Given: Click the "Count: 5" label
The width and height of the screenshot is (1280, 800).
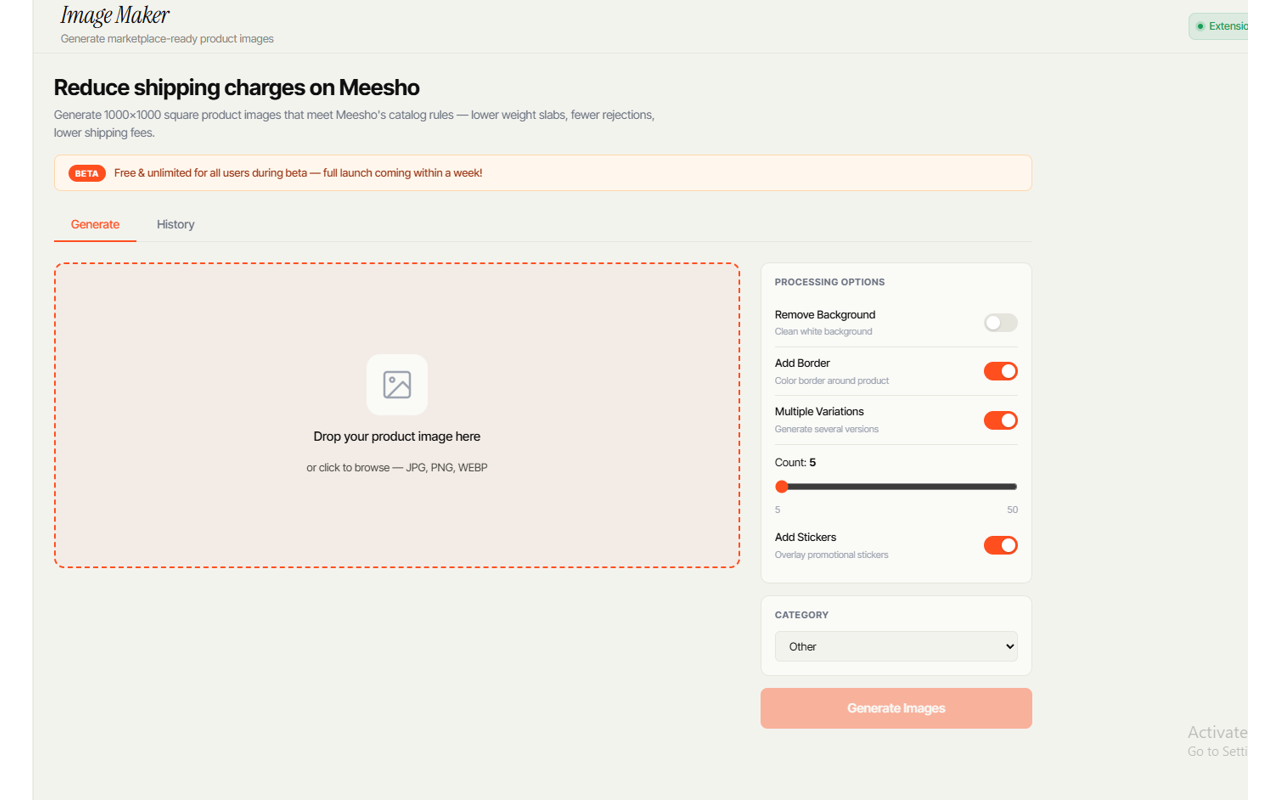Looking at the screenshot, I should 795,462.
